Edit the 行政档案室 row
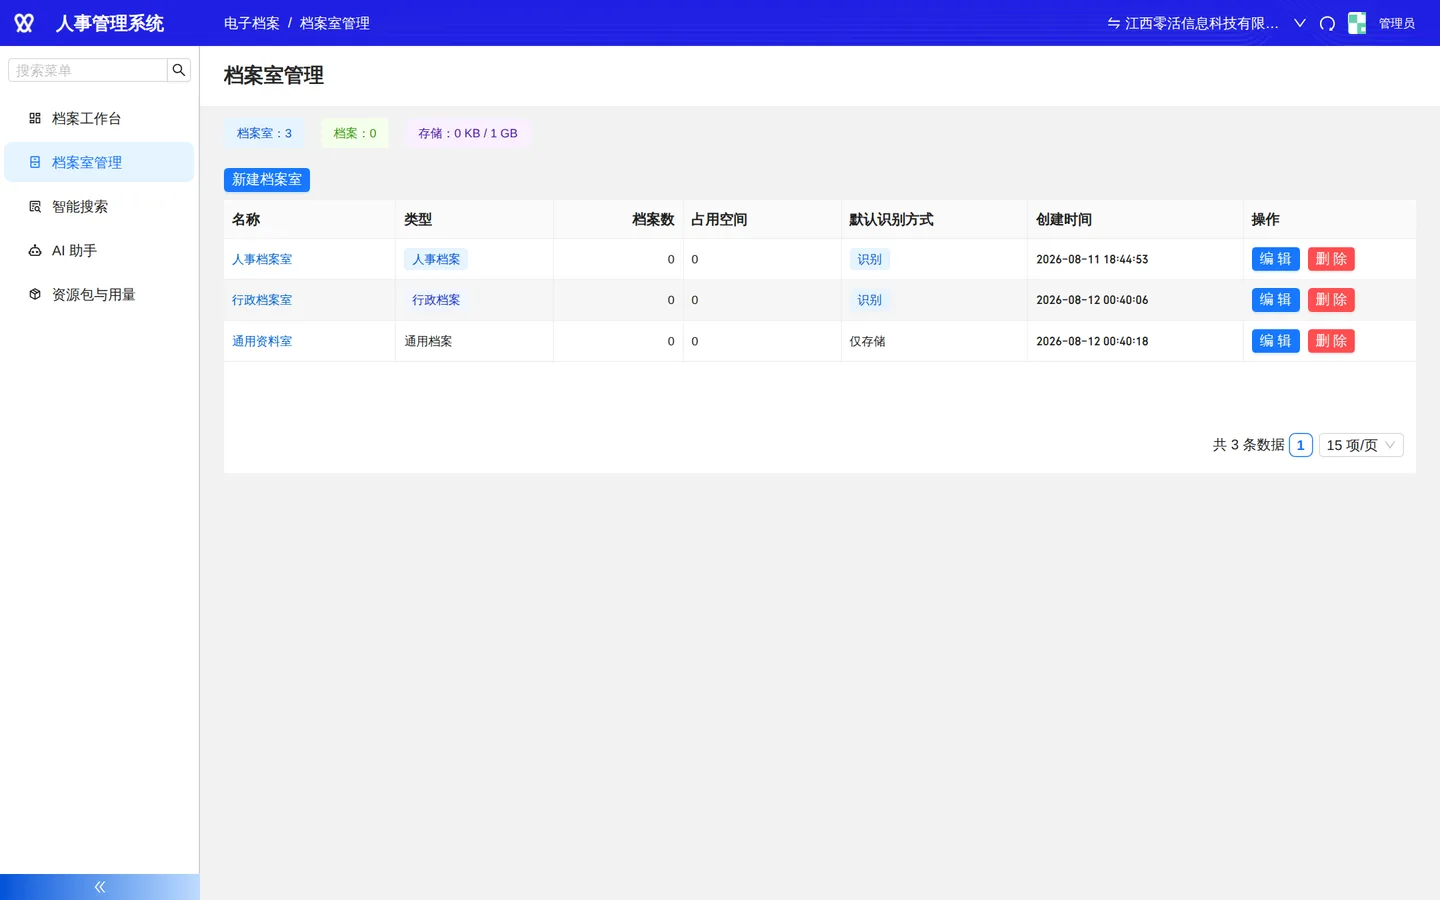 [x=1275, y=300]
